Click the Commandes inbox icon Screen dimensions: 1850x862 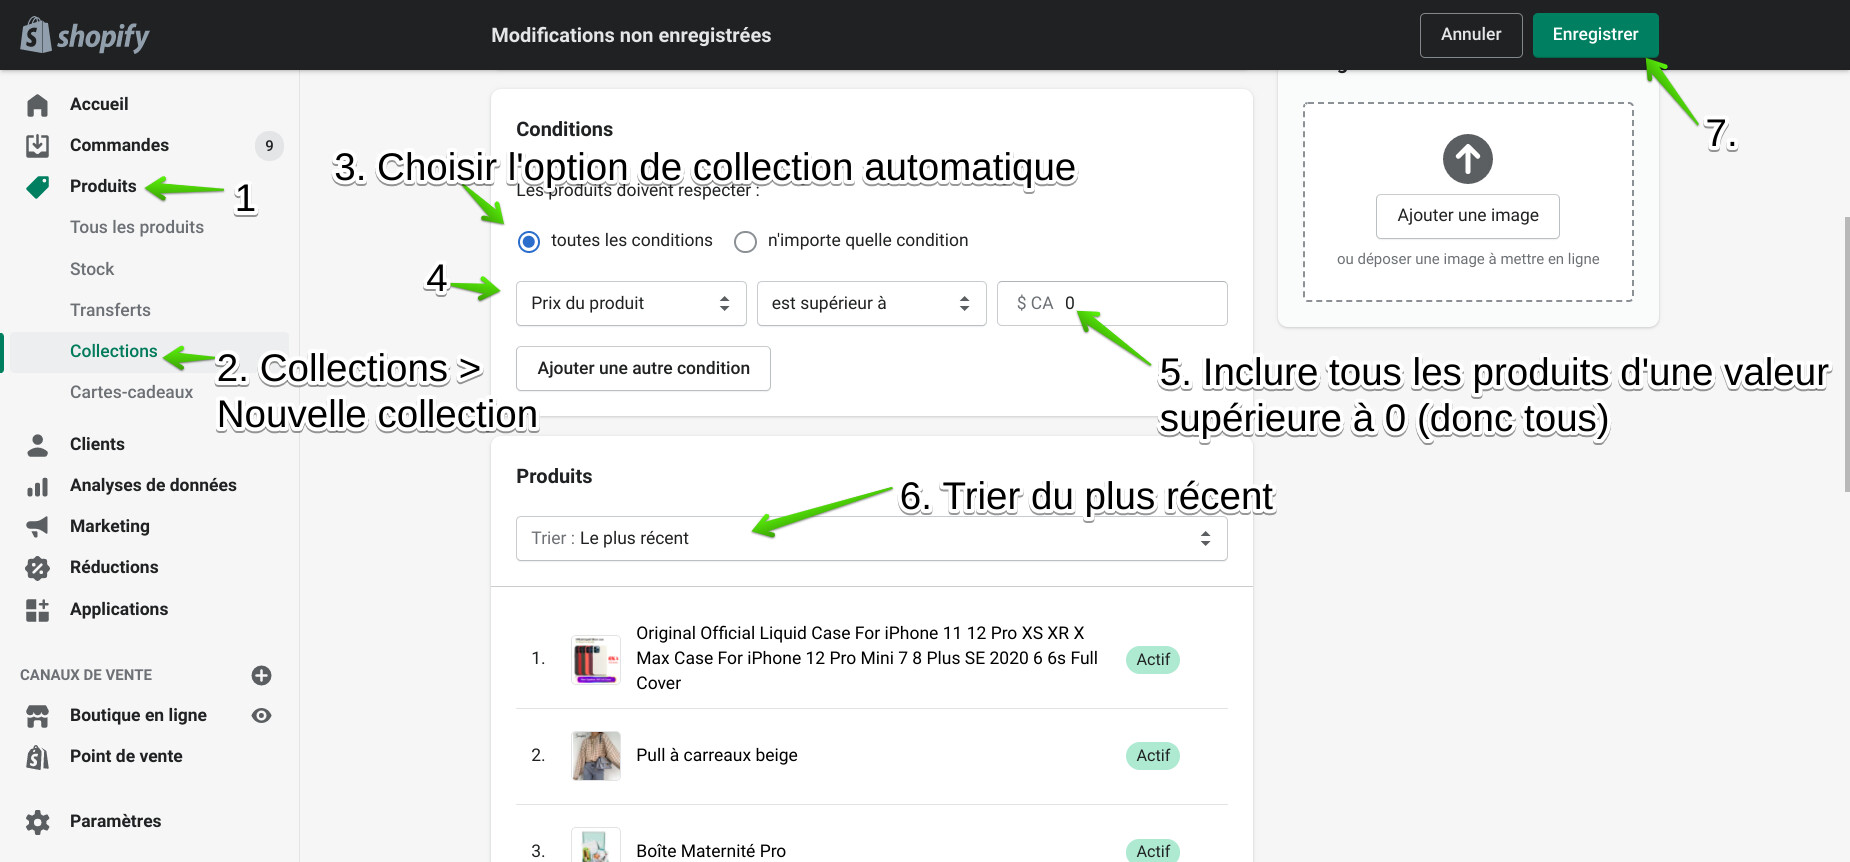(x=38, y=145)
